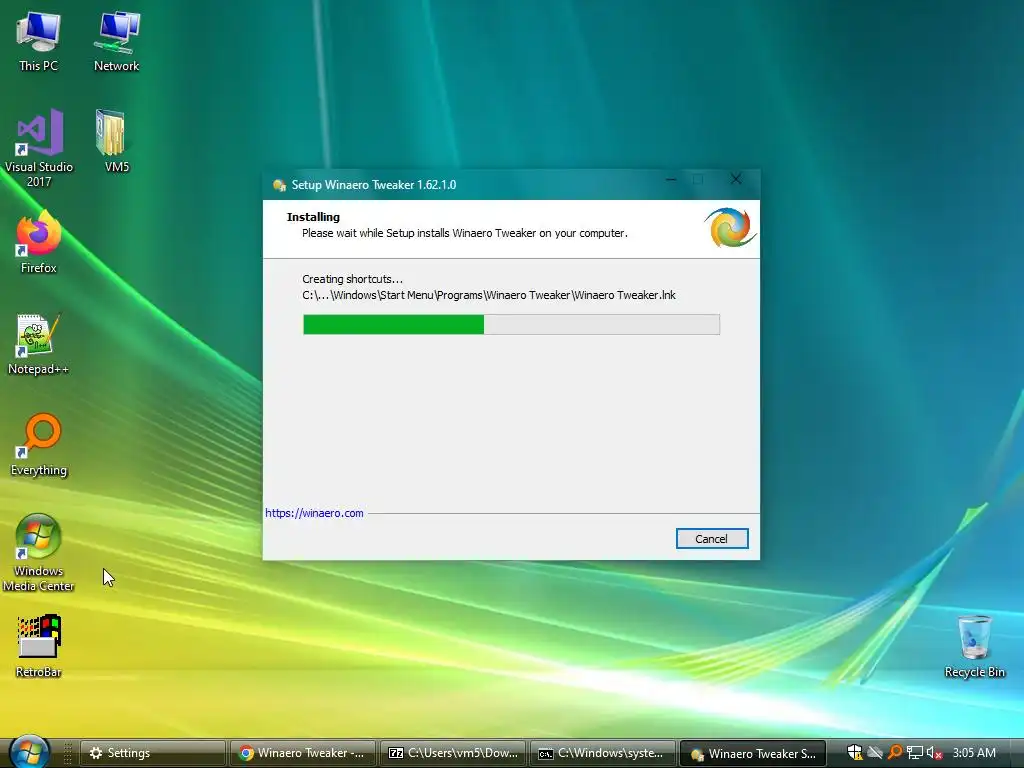Switch to command prompt taskbar button
This screenshot has width=1024, height=768.
coord(603,753)
